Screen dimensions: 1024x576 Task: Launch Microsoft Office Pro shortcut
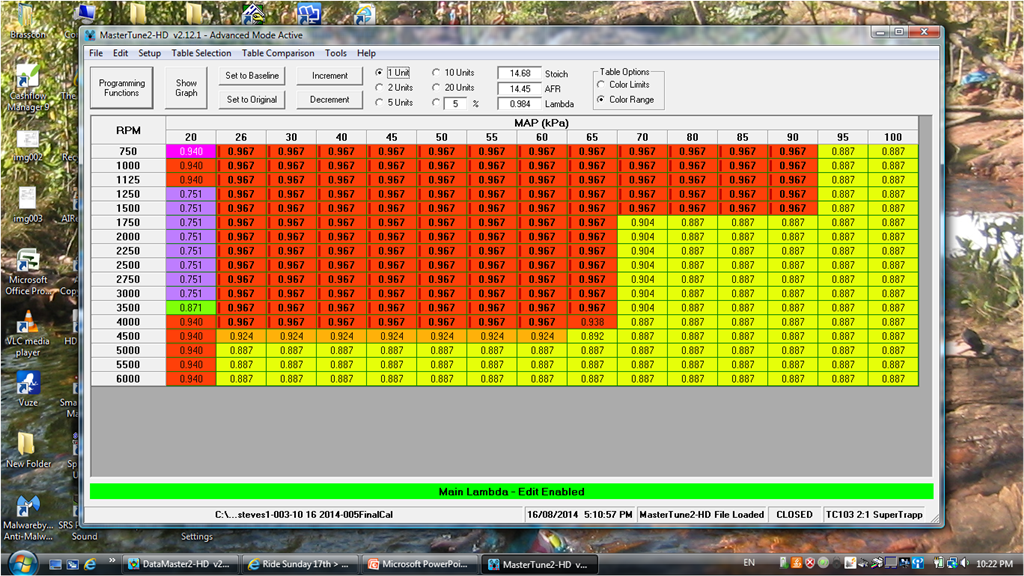tap(27, 272)
